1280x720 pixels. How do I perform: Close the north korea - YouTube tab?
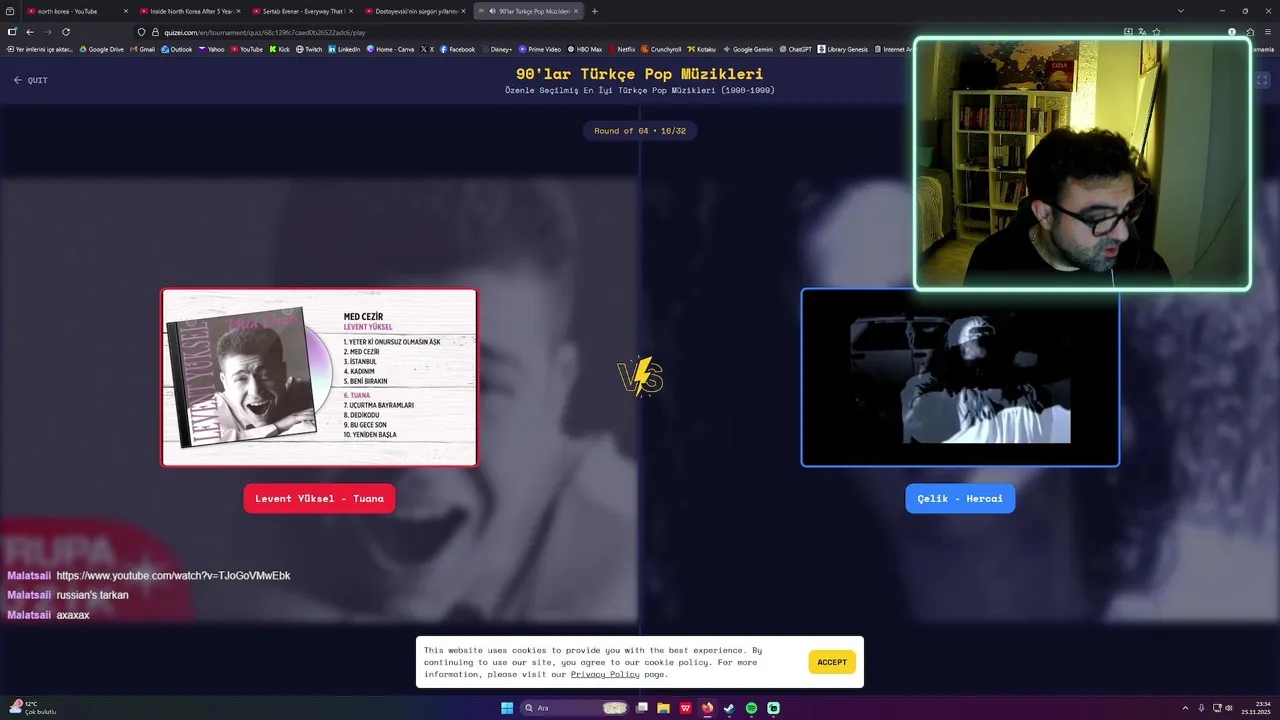125,11
